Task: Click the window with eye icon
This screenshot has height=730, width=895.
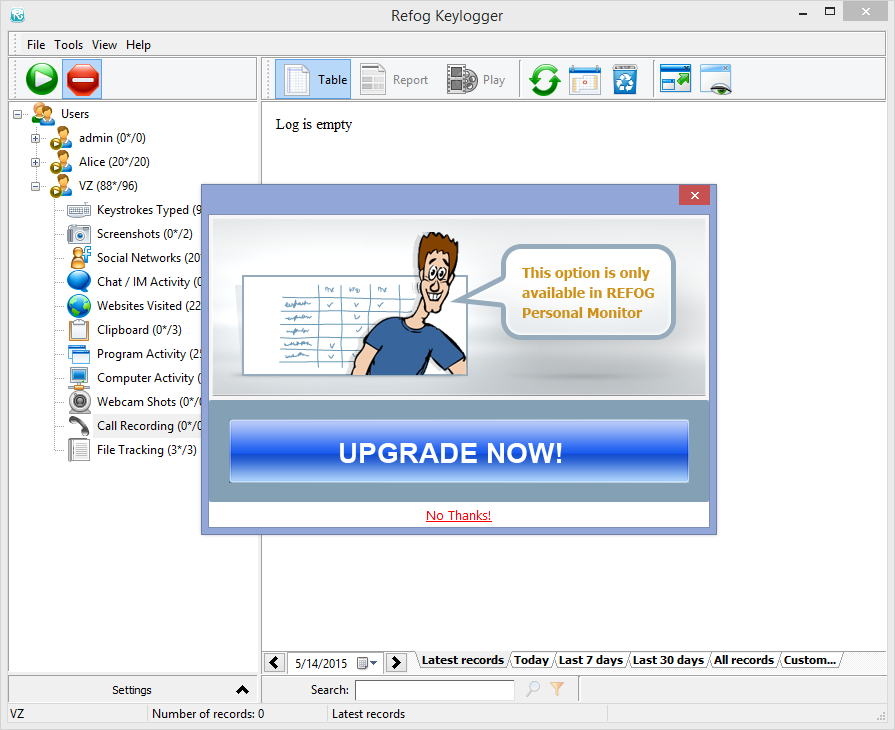Action: pos(716,79)
